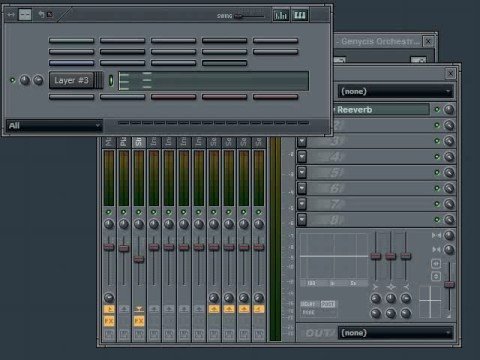Mute the first mixer track LED
The width and height of the screenshot is (480, 360).
[x=109, y=212]
